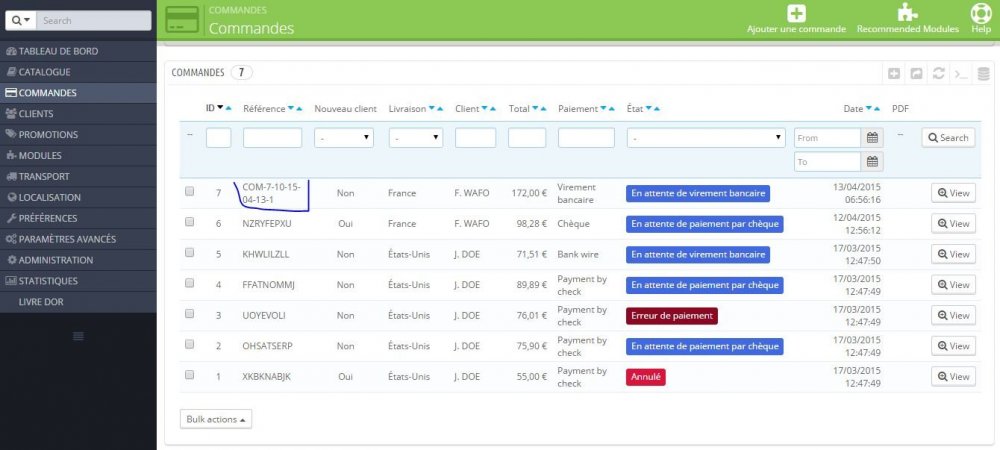
Task: Open the Catalogue menu
Action: 78,72
